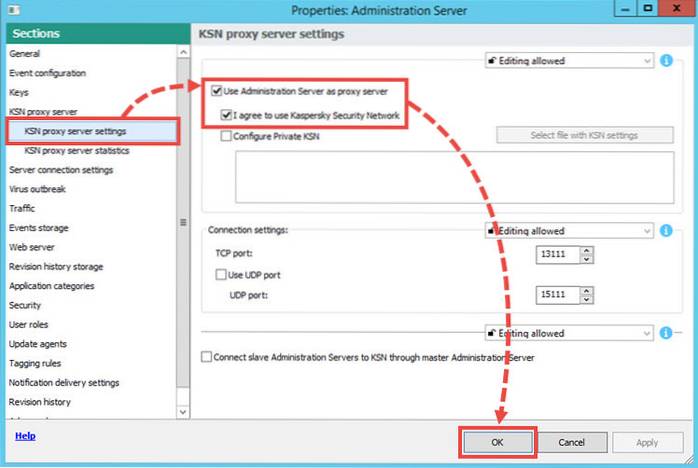Viewport: 698px width, 468px height.
Task: Open the top Editing allowed dropdown
Action: (567, 61)
